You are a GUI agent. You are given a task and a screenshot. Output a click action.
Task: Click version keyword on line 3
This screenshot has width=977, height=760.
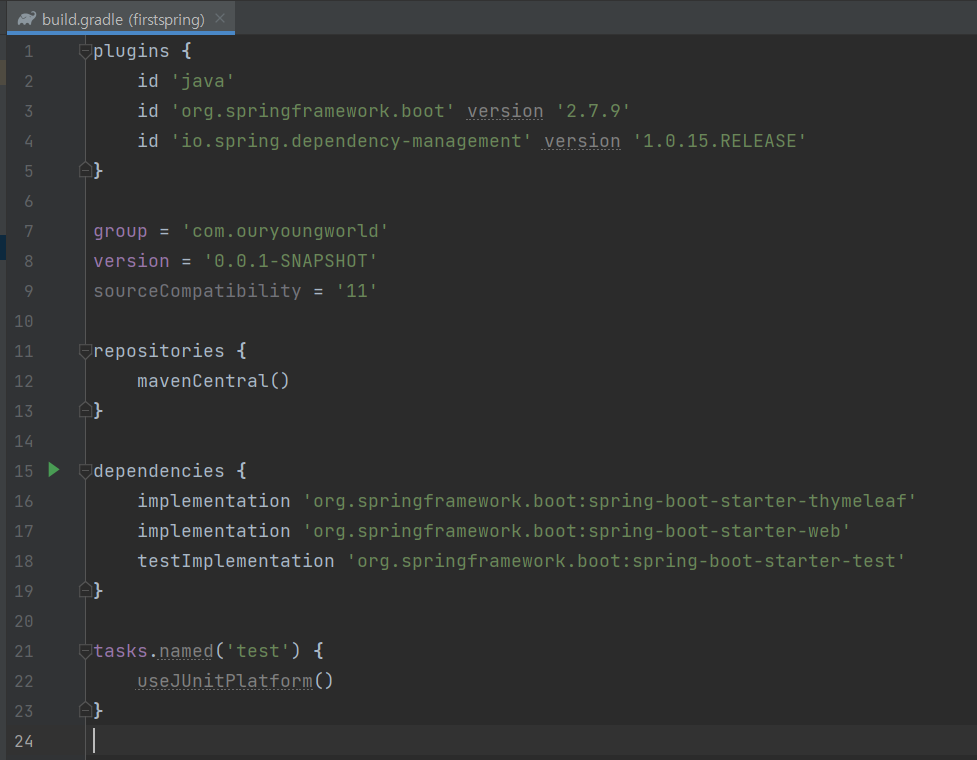pos(505,112)
